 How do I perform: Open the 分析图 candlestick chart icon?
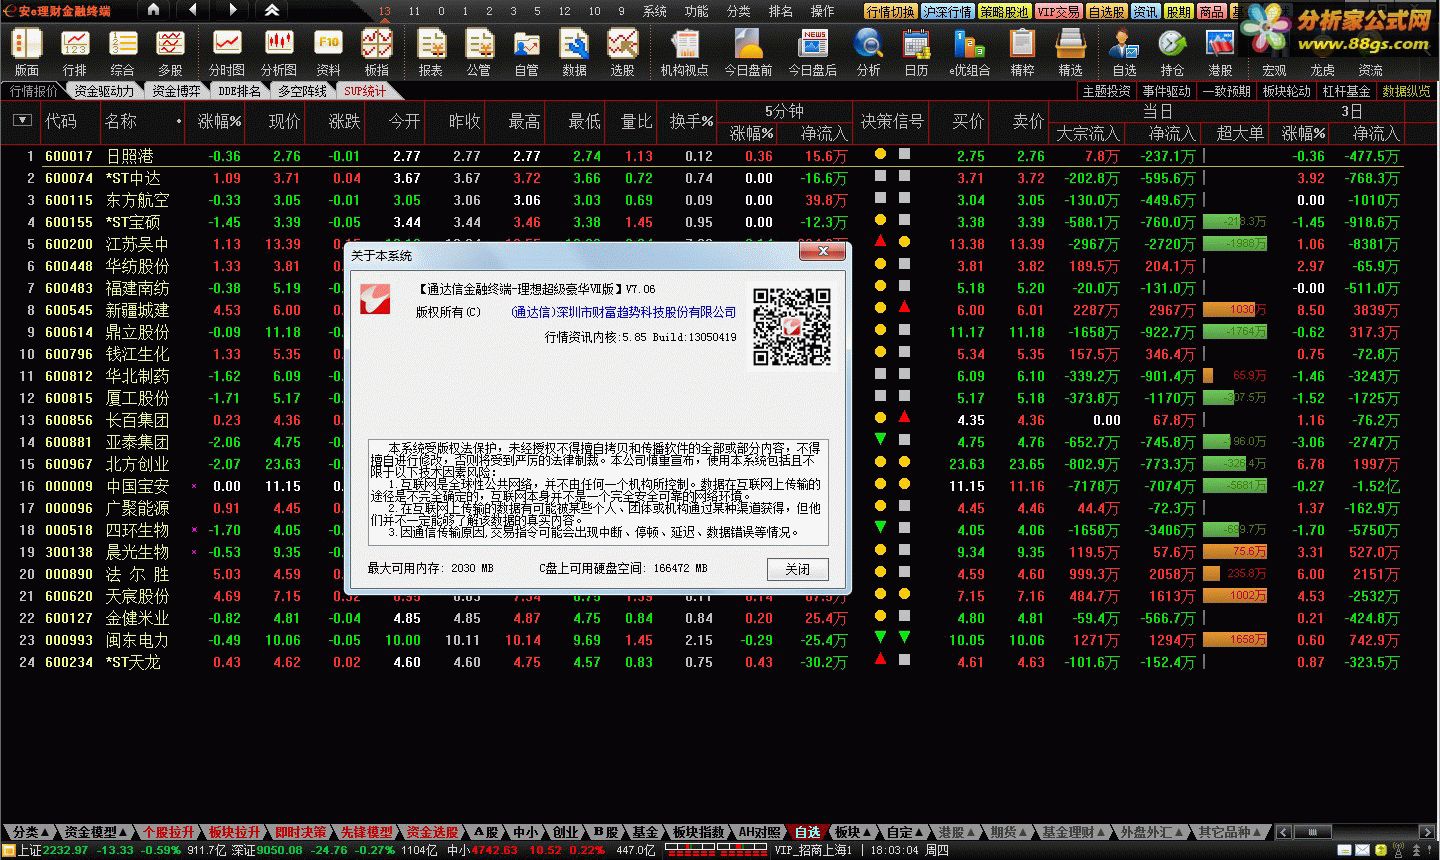click(x=279, y=52)
